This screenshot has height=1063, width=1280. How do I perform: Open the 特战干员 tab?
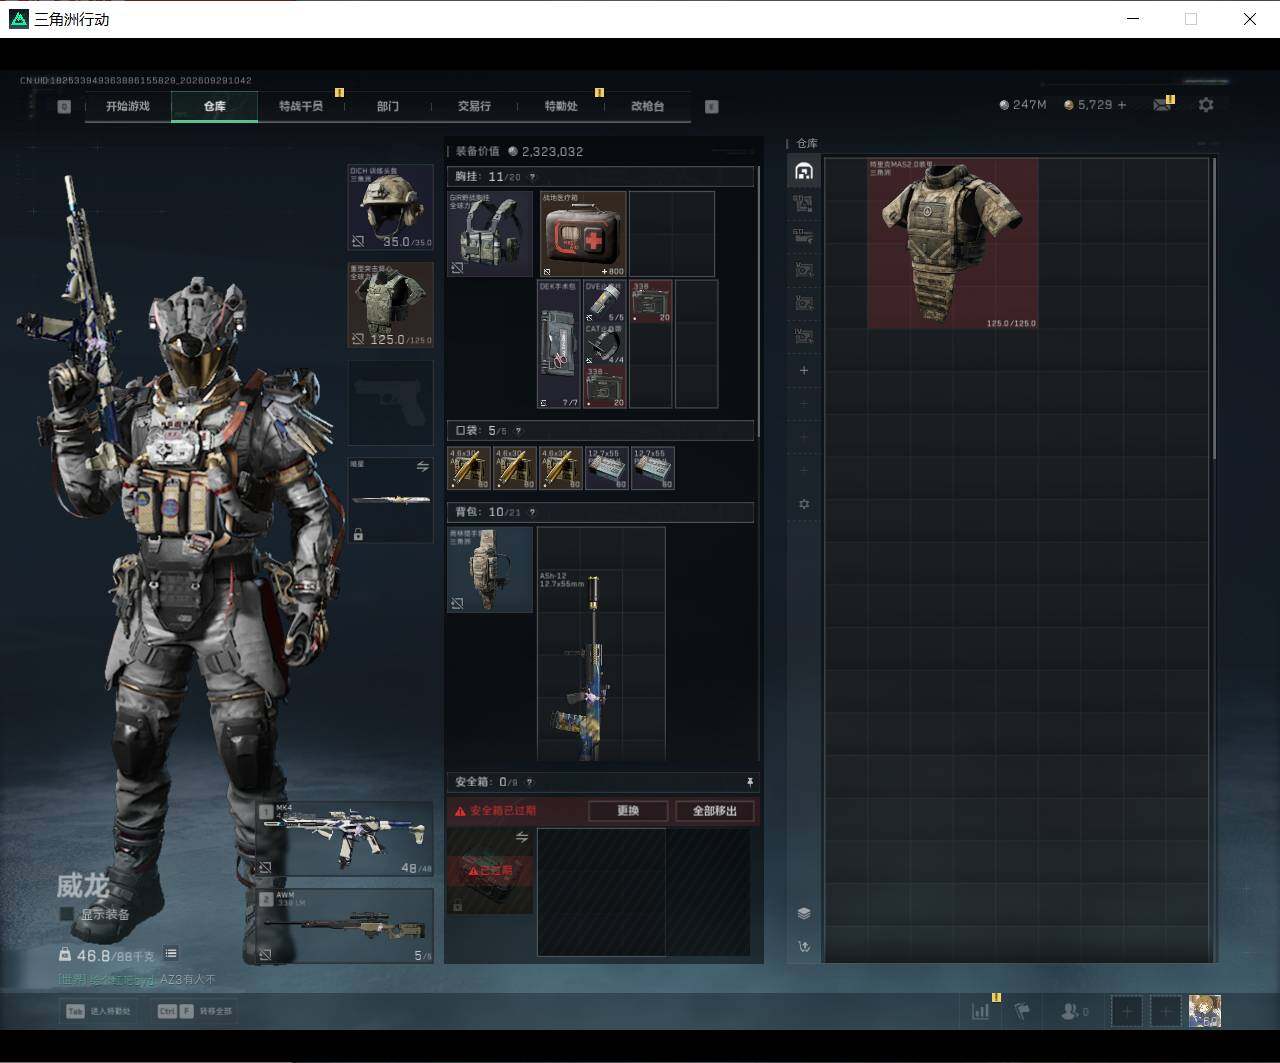(x=301, y=106)
